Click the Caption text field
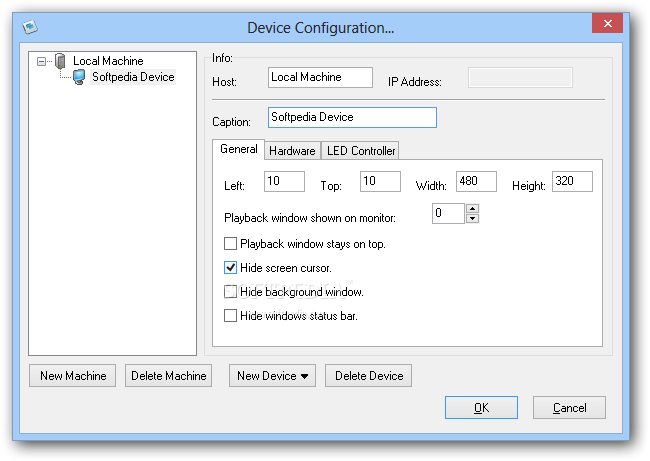The image size is (650, 461). click(x=352, y=117)
